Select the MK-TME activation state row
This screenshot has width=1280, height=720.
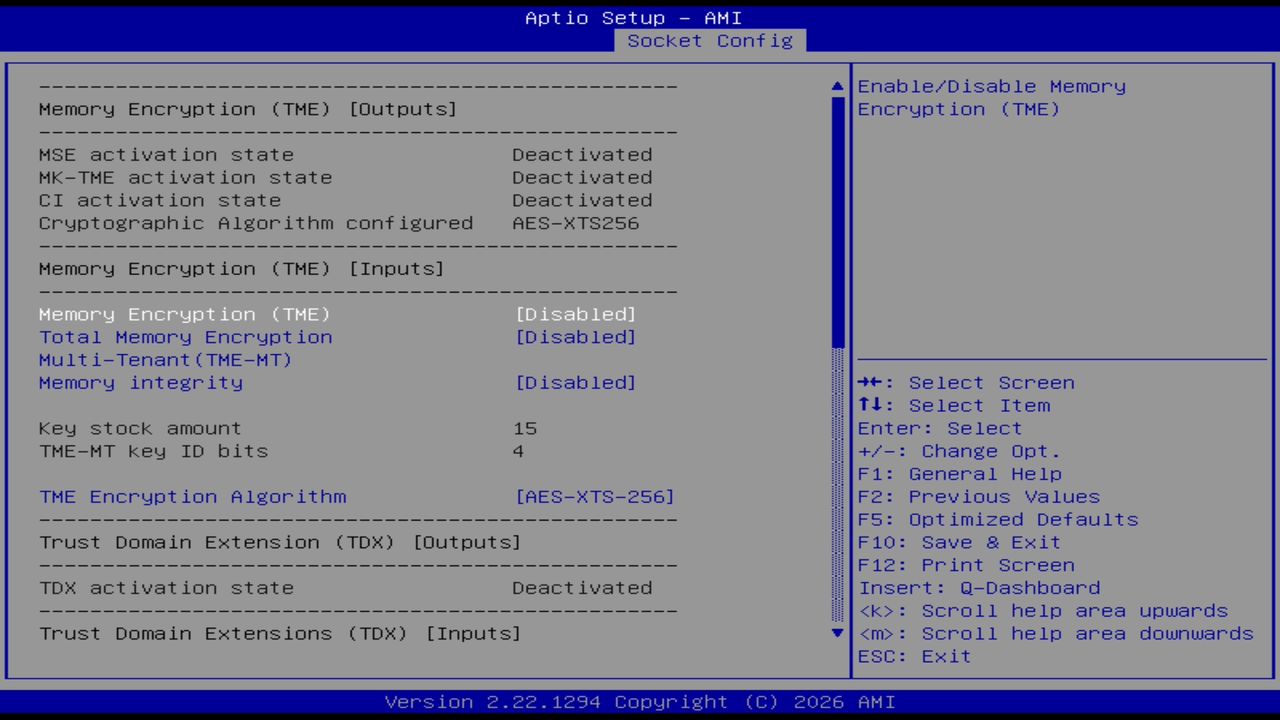[185, 177]
